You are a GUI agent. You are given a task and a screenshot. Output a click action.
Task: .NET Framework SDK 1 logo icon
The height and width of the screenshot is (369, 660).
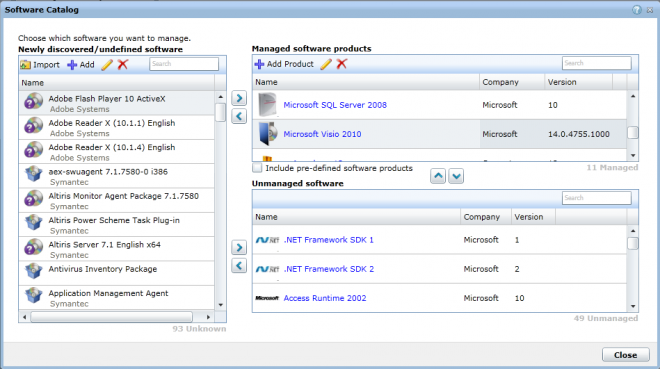(x=267, y=240)
